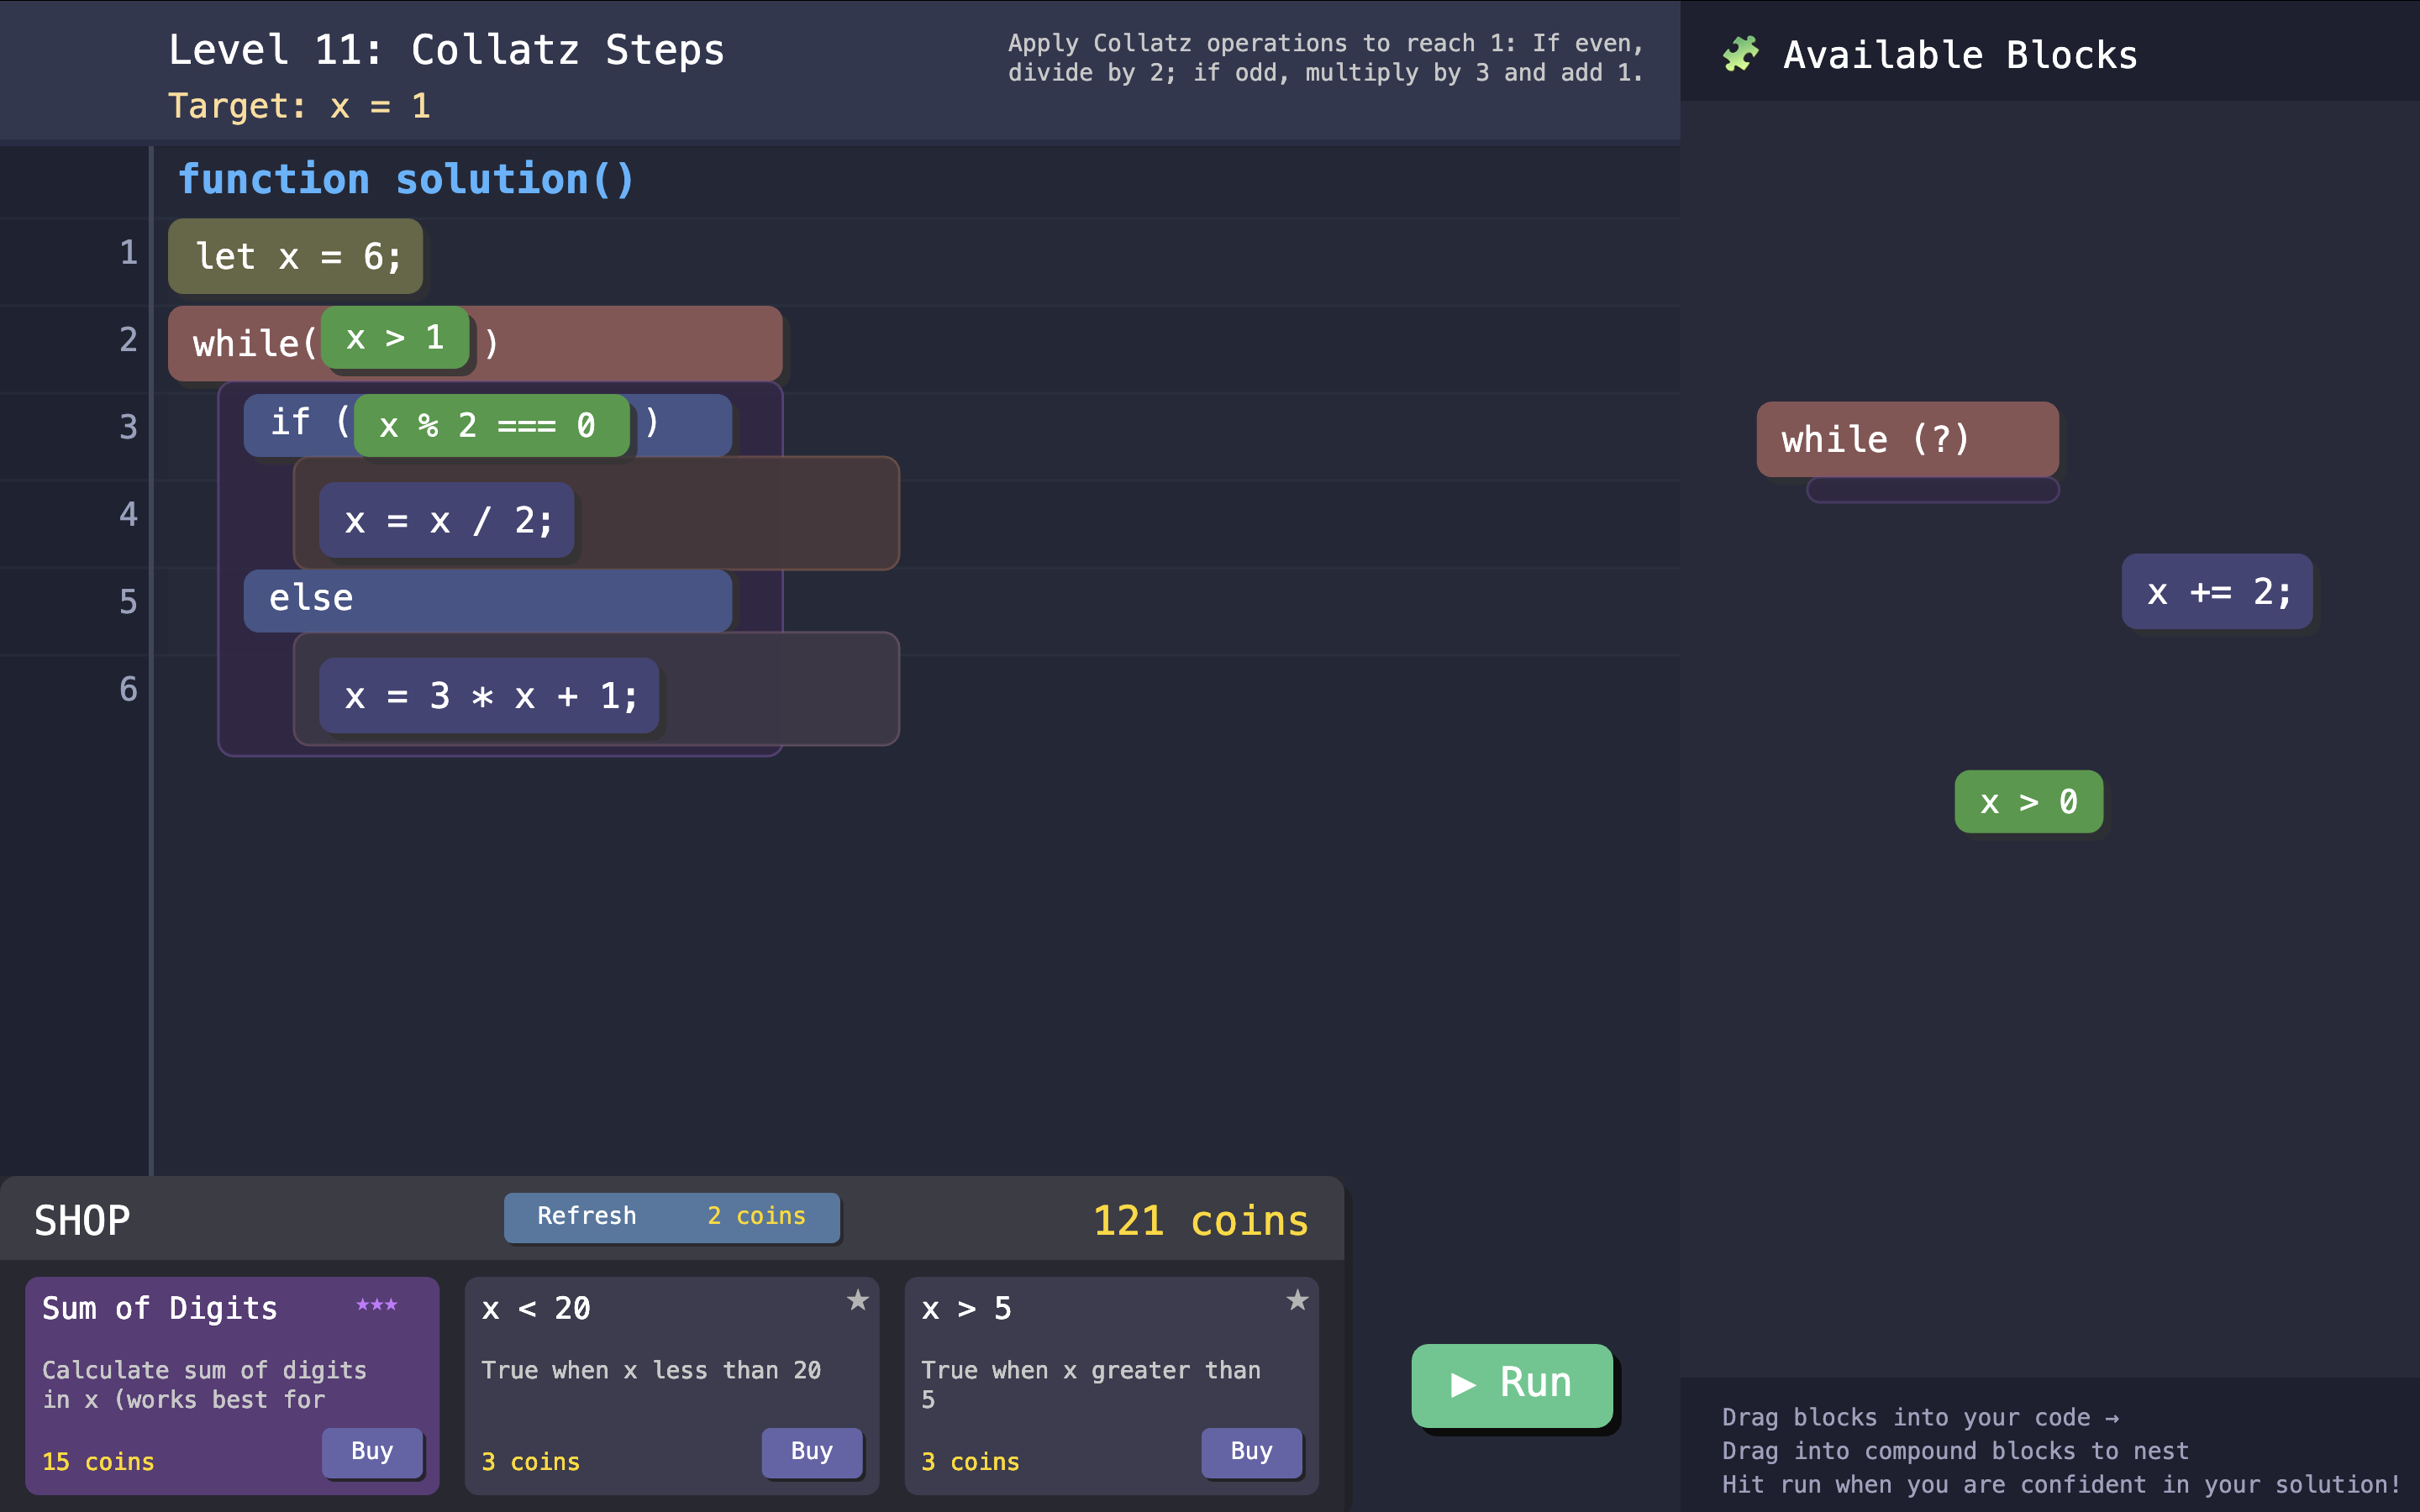Click the let x = 6; statement block
2420x1512 pixels.
click(296, 257)
